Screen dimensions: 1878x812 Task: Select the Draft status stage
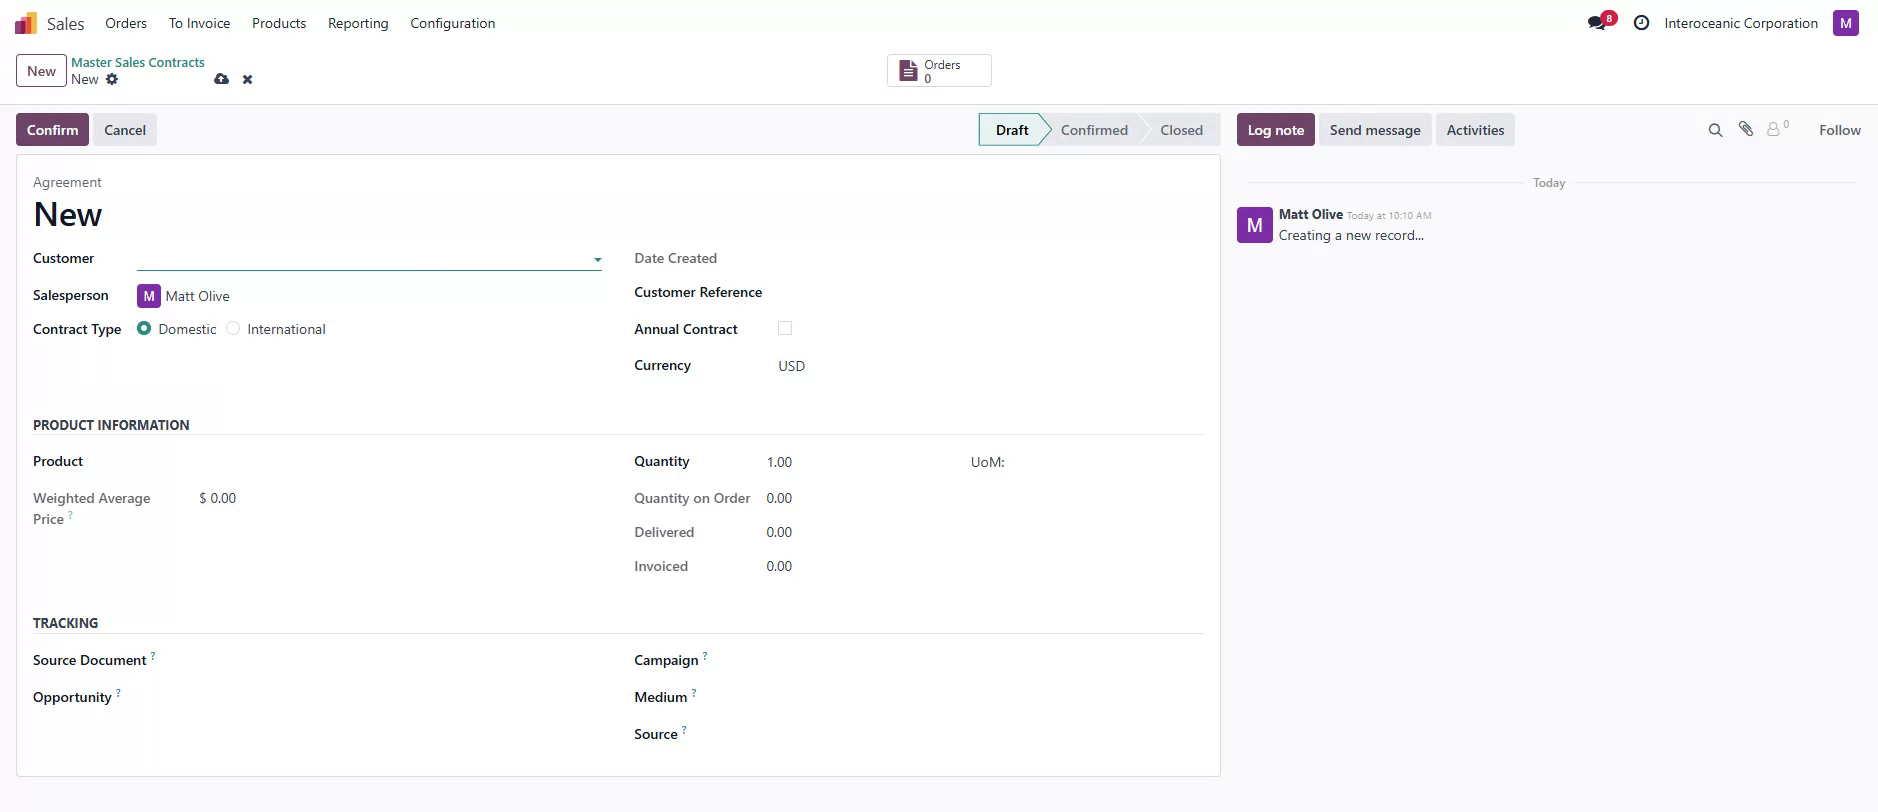pos(1011,130)
